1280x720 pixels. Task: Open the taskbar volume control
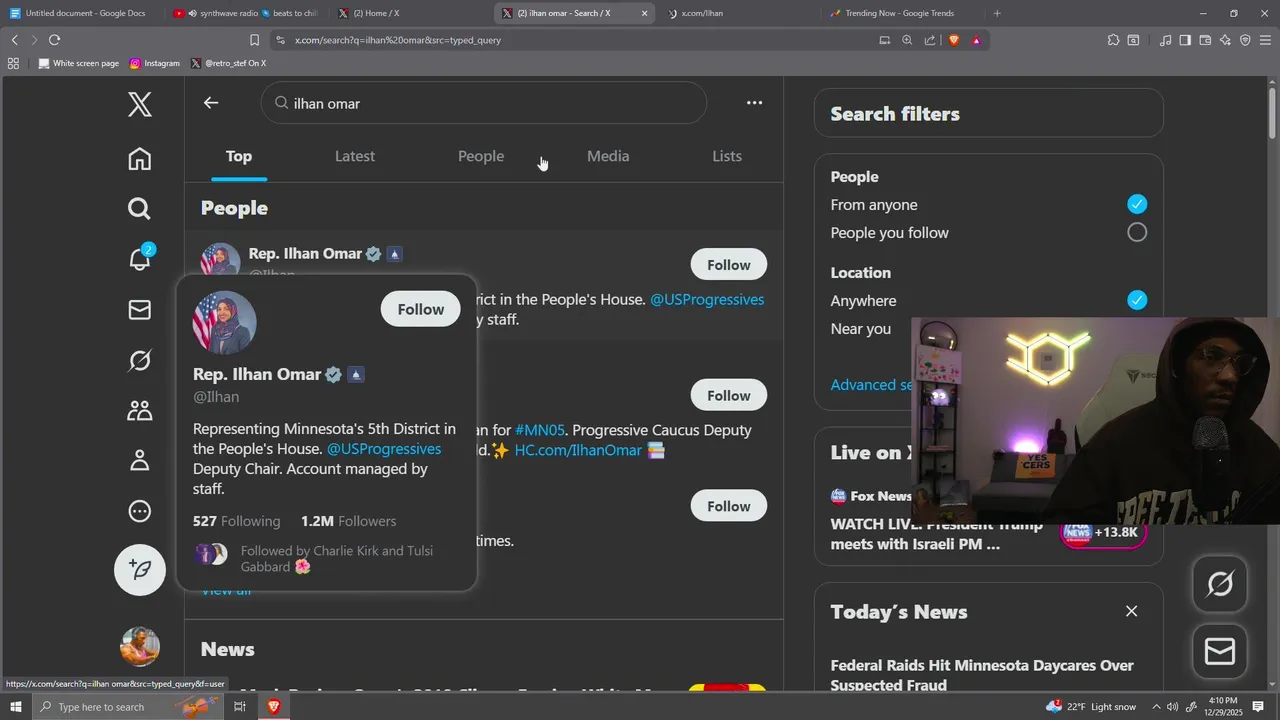click(x=1173, y=707)
